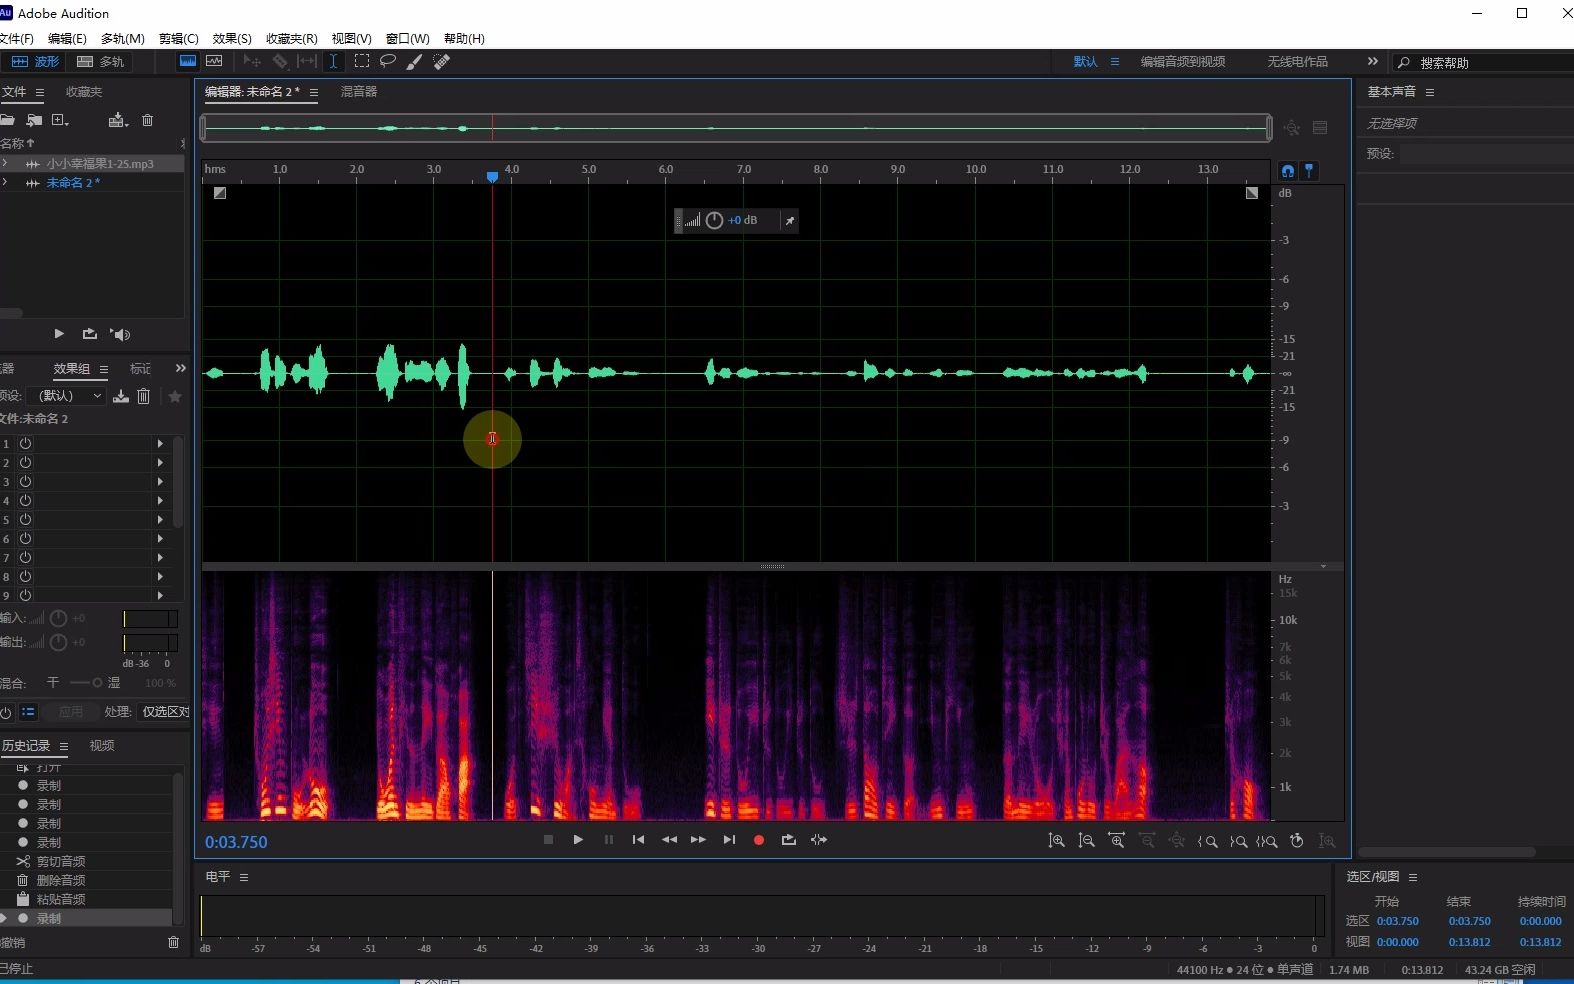Start recording with the red record button
Viewport: 1574px width, 984px height.
click(x=759, y=840)
